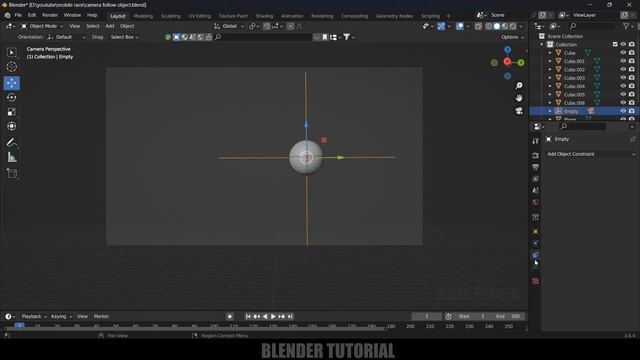Click the End frame field

508,316
